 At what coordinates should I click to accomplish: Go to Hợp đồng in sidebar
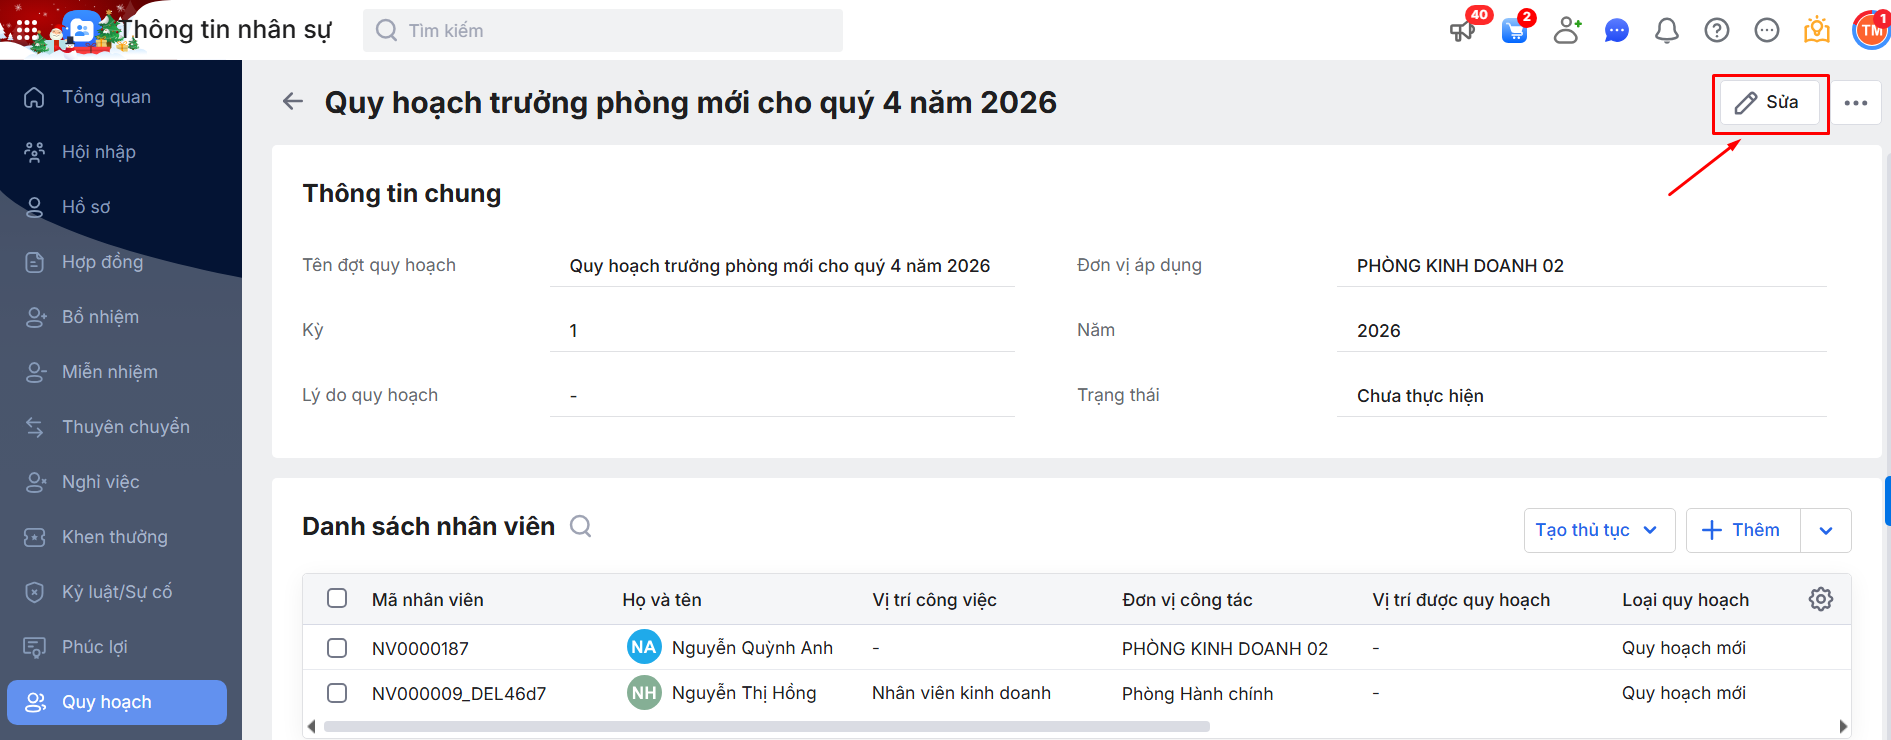[102, 262]
